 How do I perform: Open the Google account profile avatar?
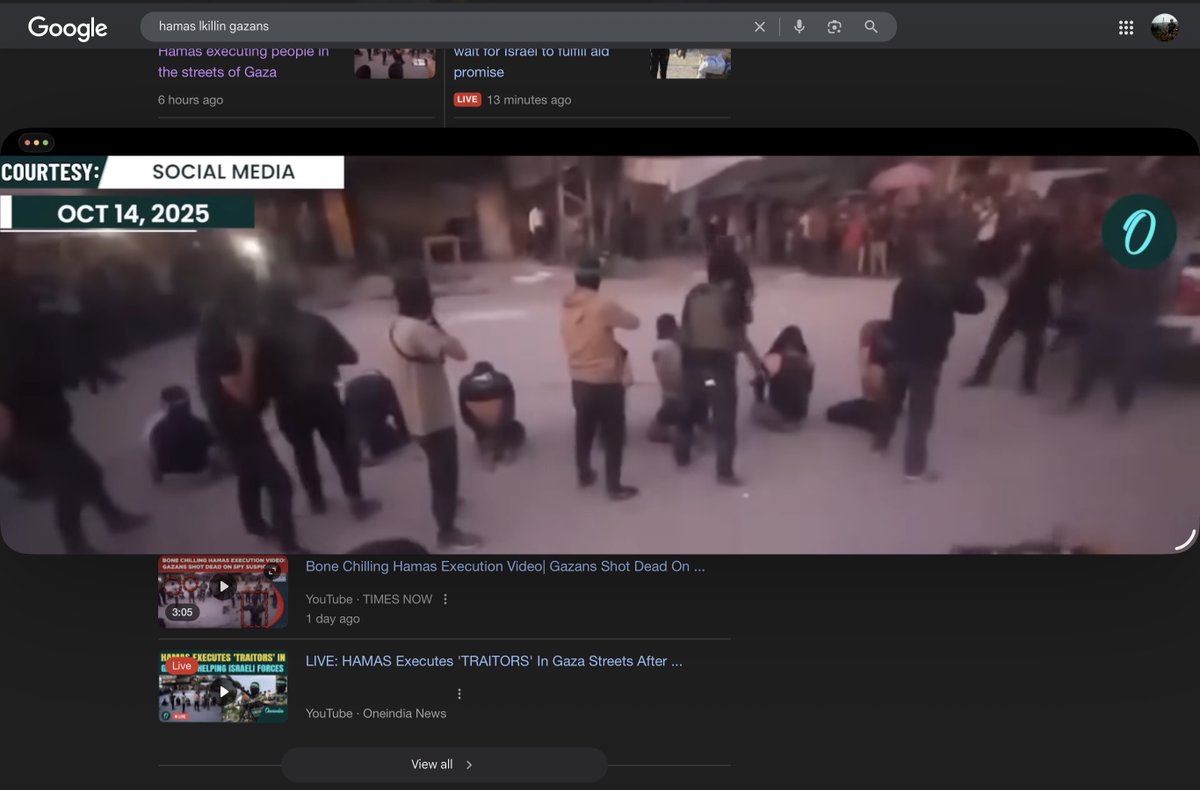pyautogui.click(x=1165, y=28)
